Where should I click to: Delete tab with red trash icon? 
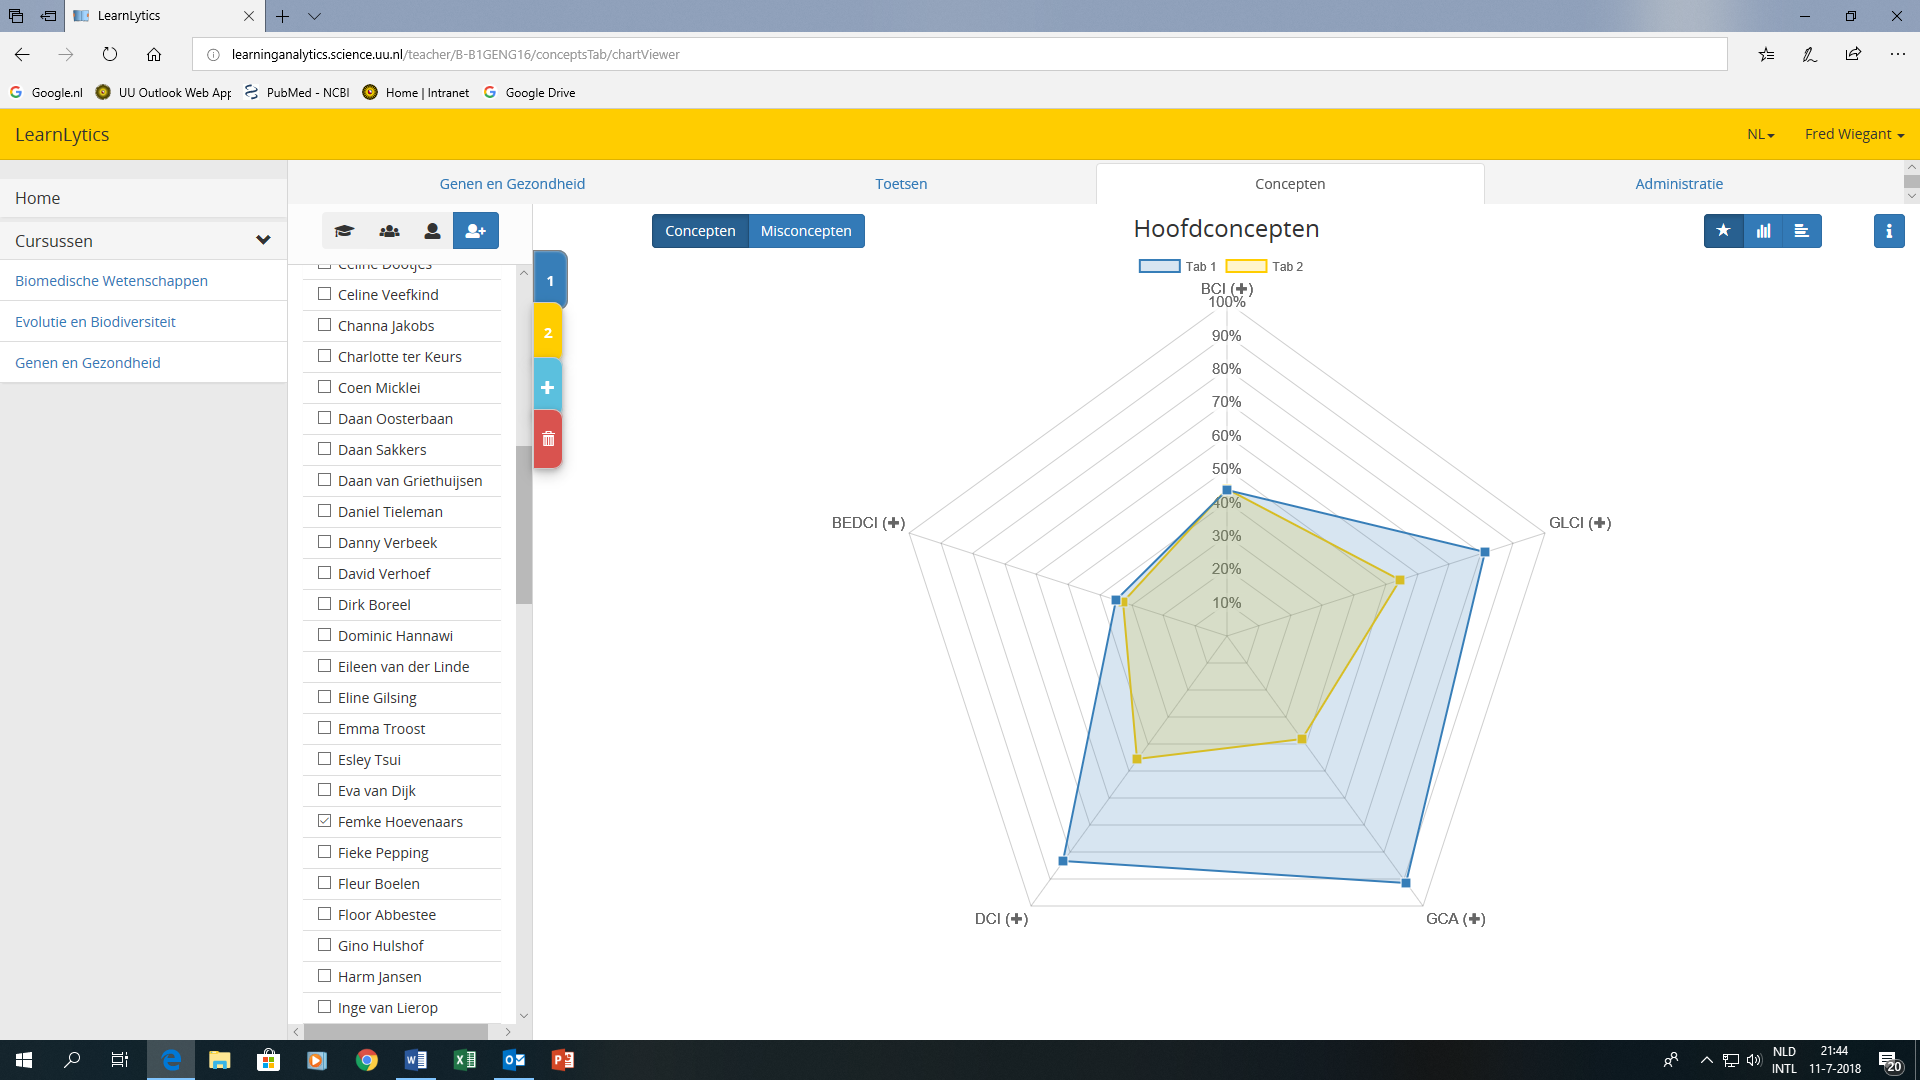tap(548, 439)
